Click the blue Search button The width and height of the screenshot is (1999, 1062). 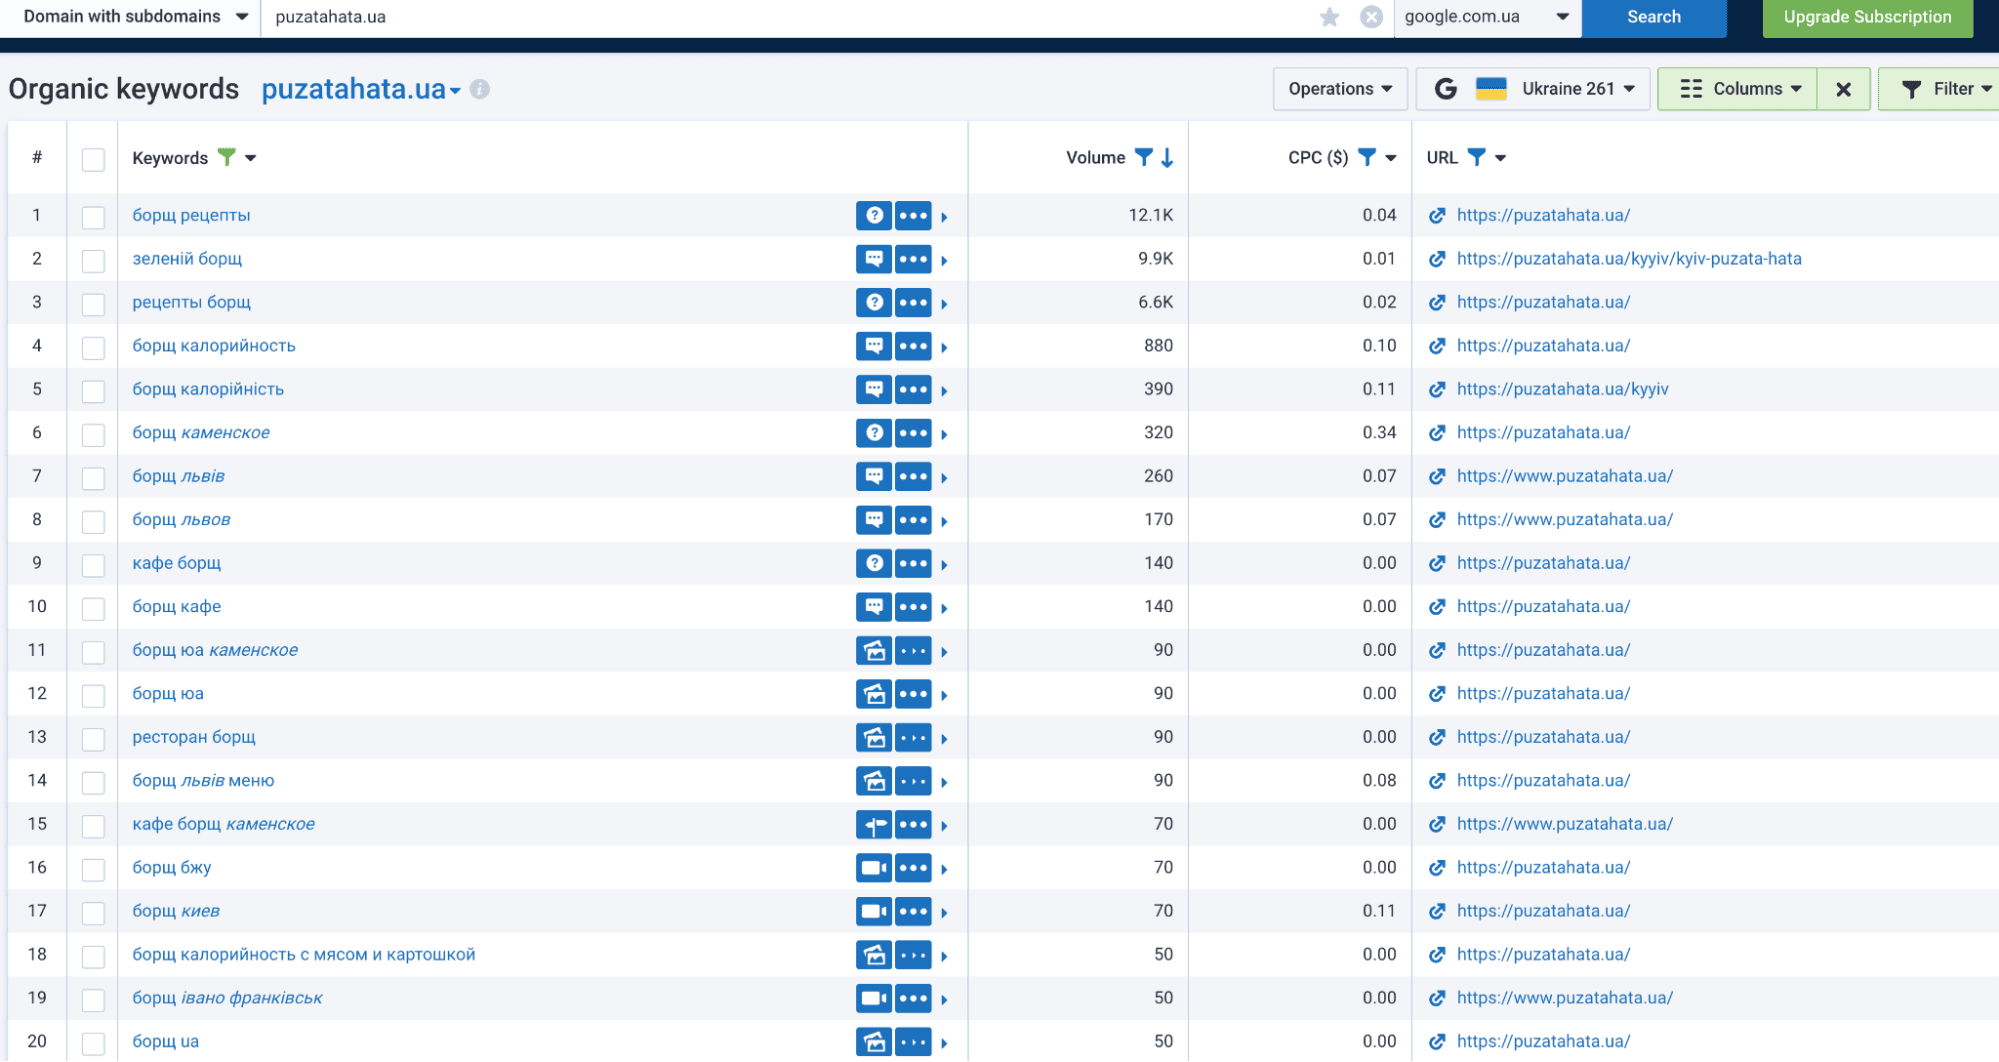pos(1653,17)
